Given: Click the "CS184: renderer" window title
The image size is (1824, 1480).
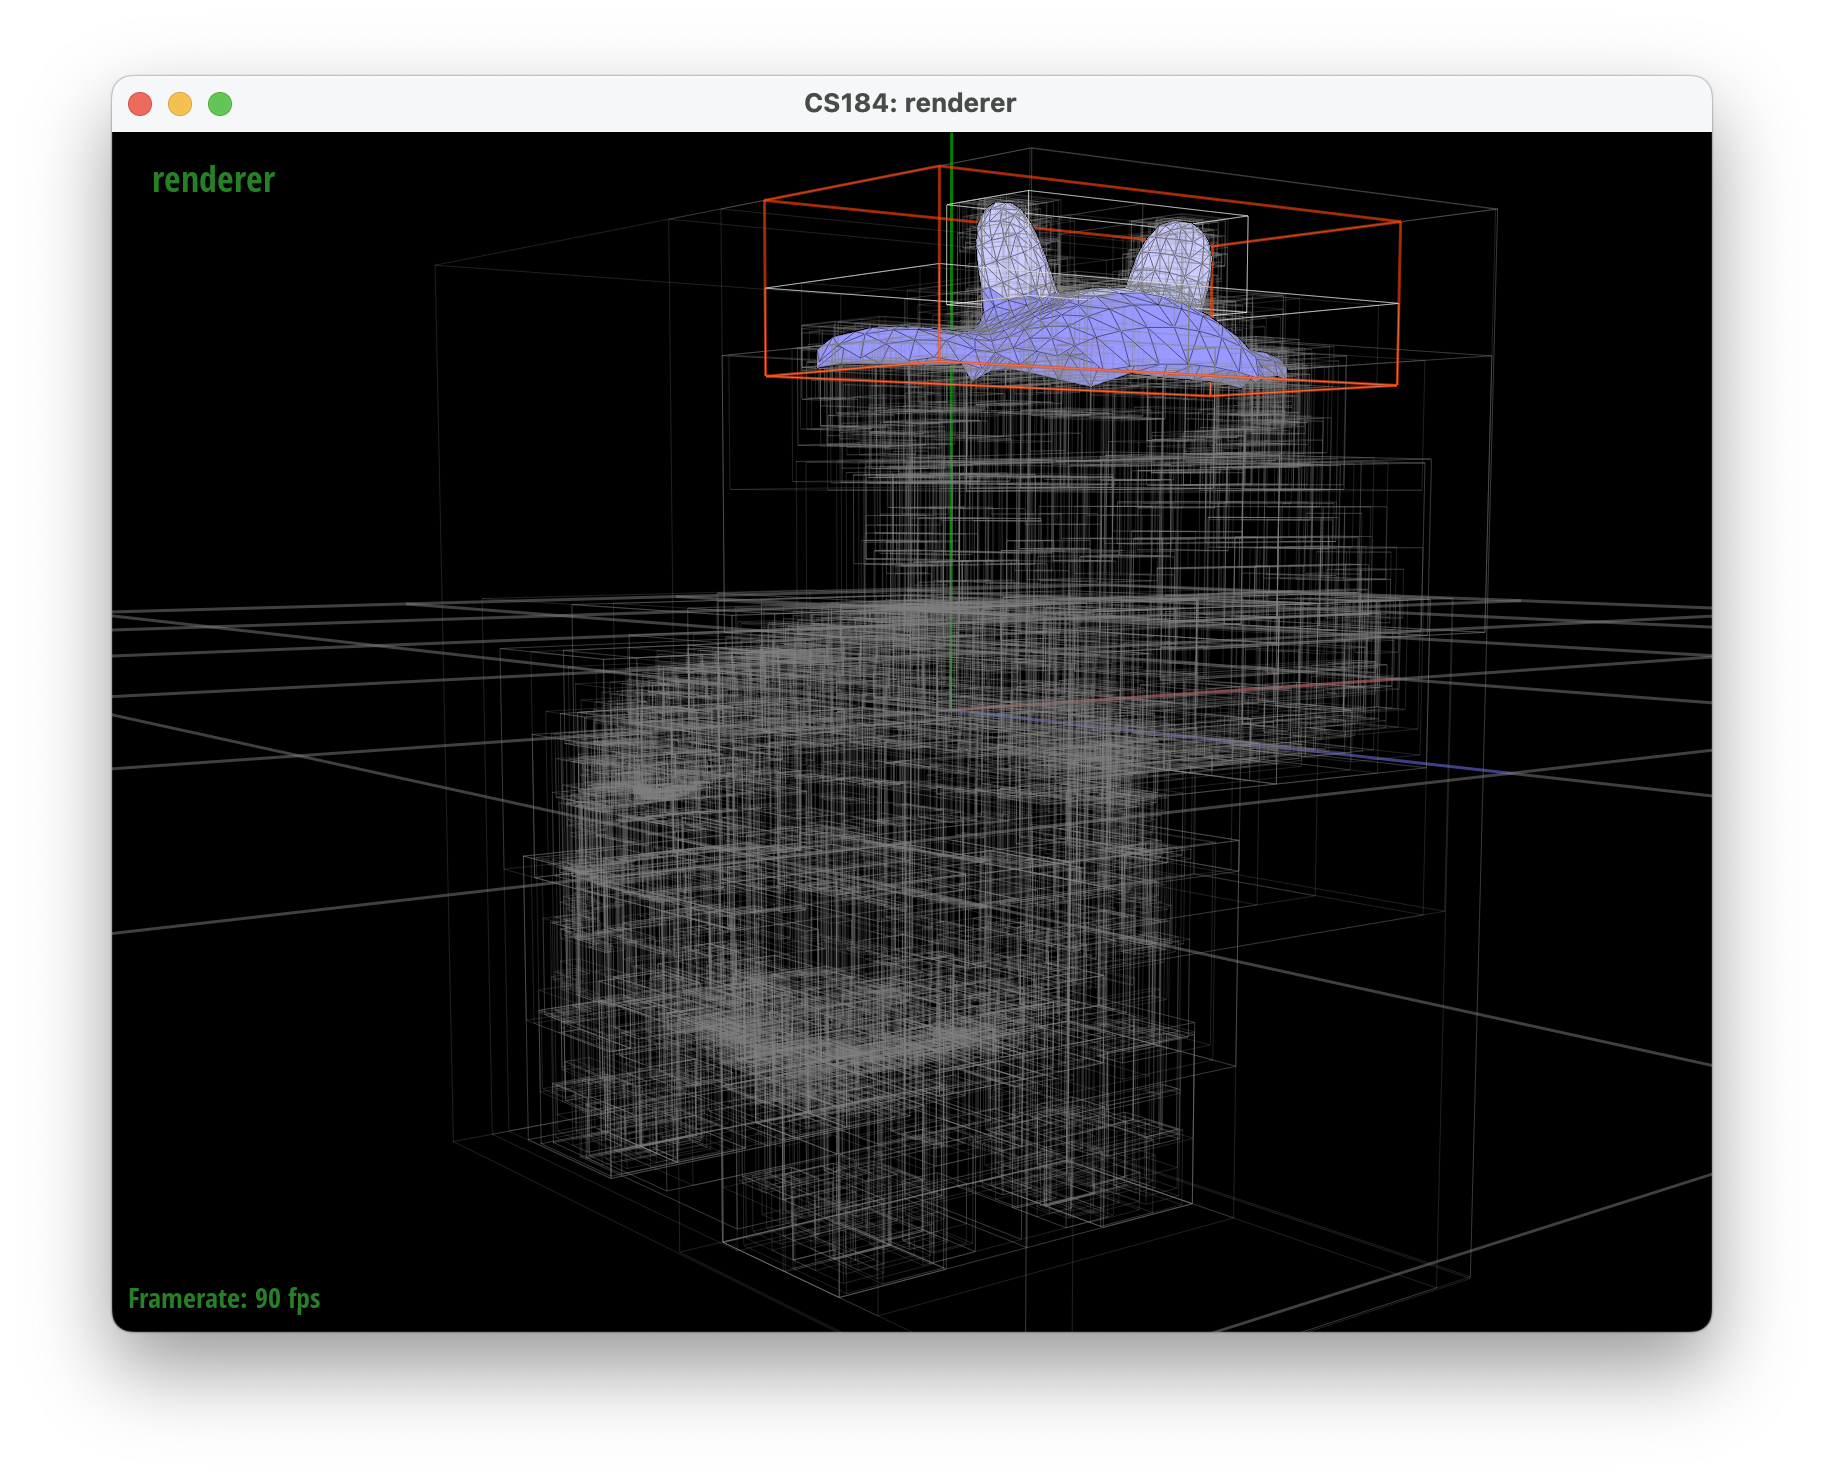Looking at the screenshot, I should pos(909,104).
